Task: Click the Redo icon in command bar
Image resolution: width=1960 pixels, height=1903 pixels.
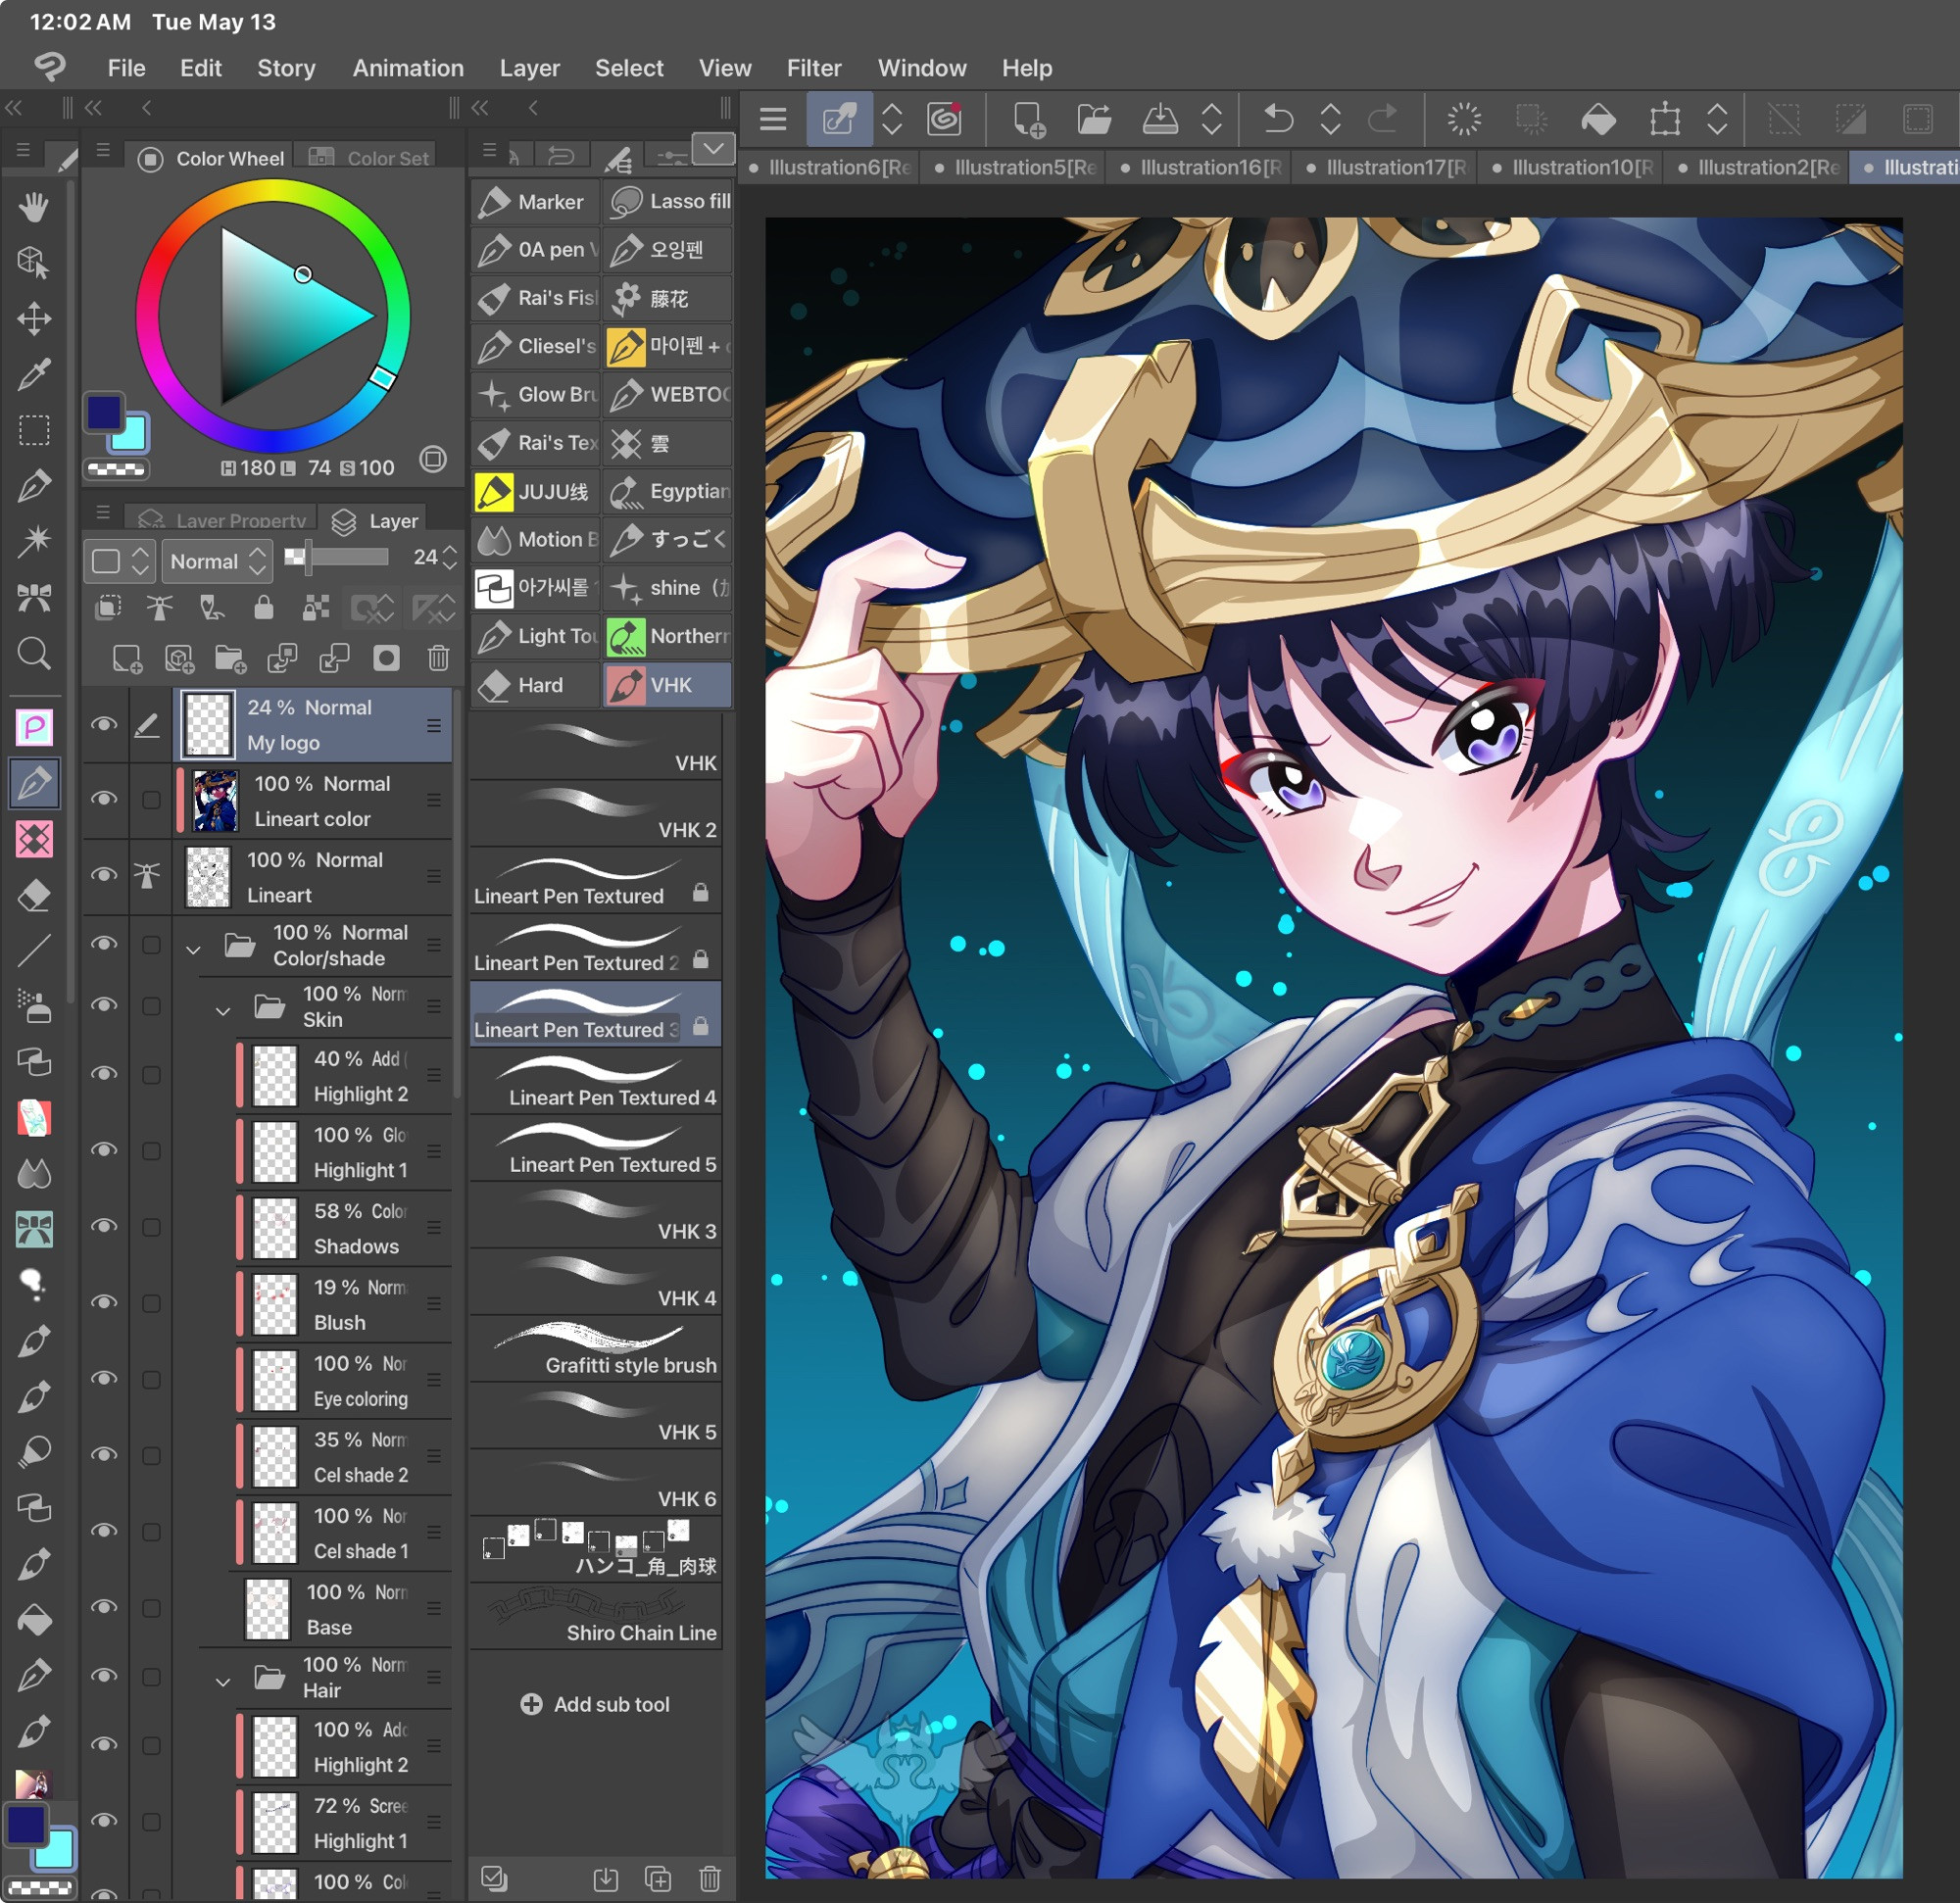Action: click(x=1383, y=119)
